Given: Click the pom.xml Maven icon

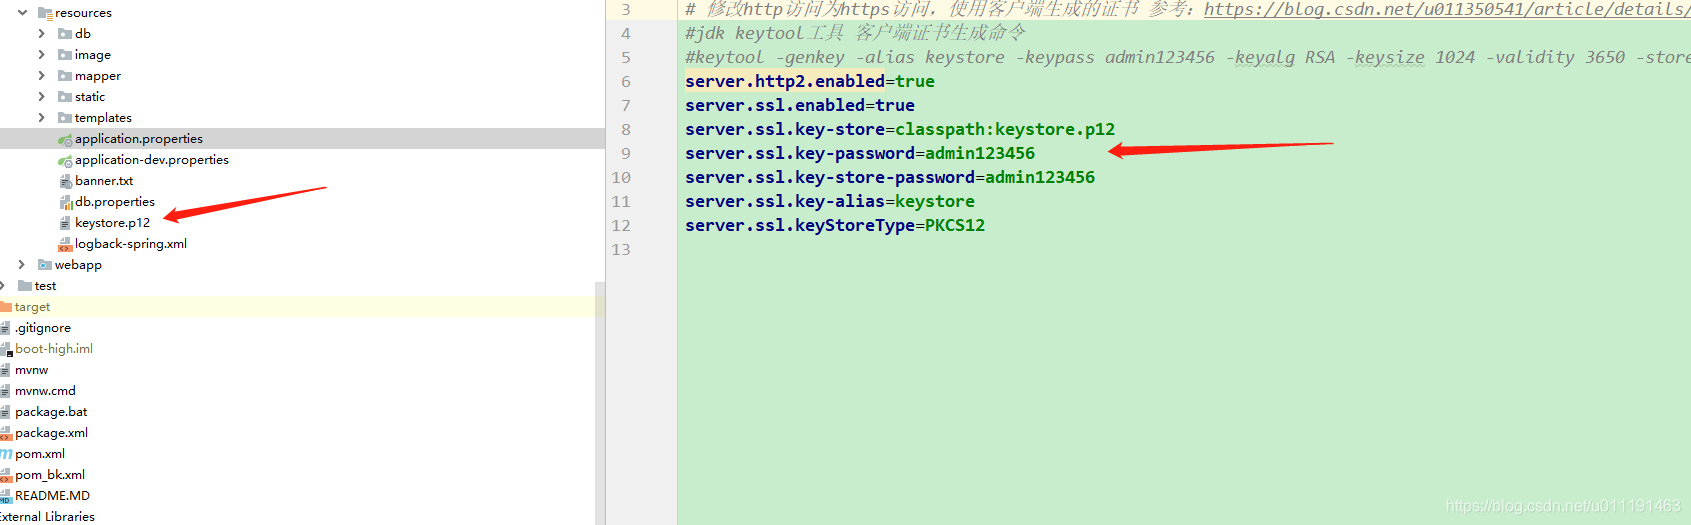Looking at the screenshot, I should (6, 454).
